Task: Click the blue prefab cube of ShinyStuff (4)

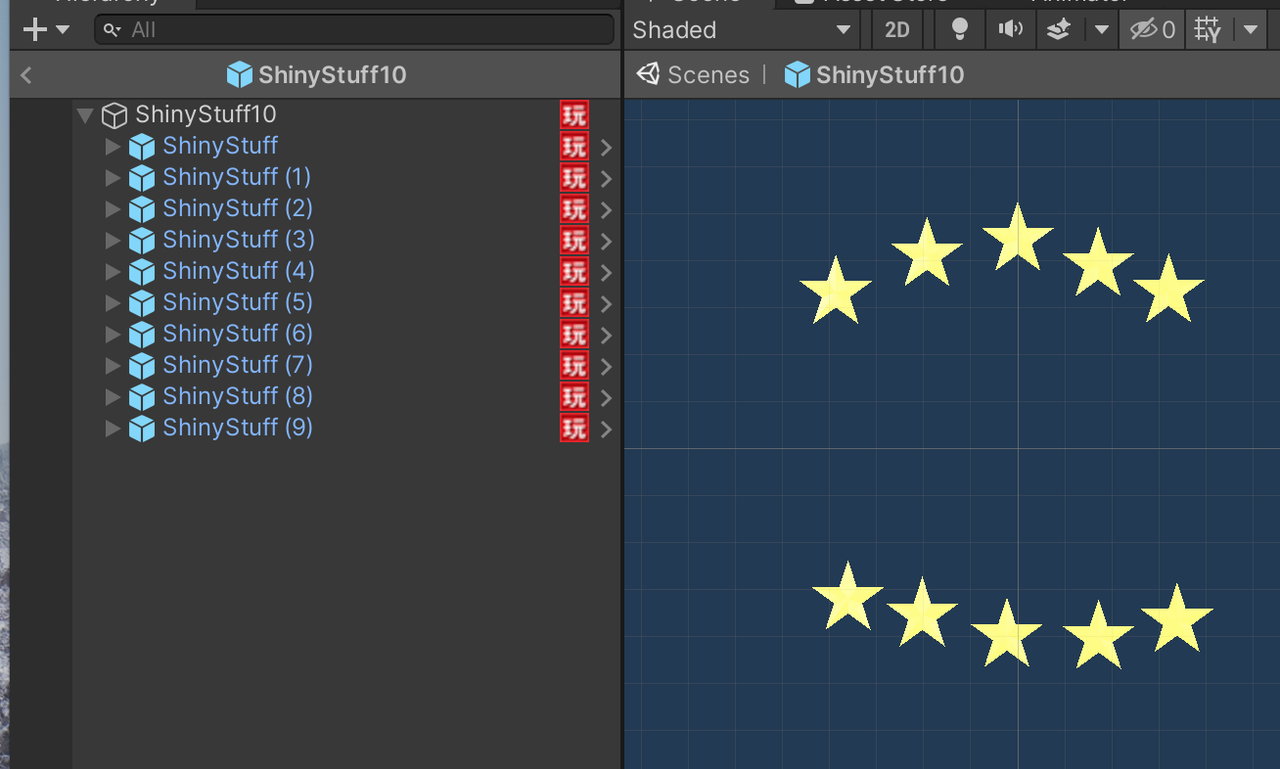Action: click(142, 272)
